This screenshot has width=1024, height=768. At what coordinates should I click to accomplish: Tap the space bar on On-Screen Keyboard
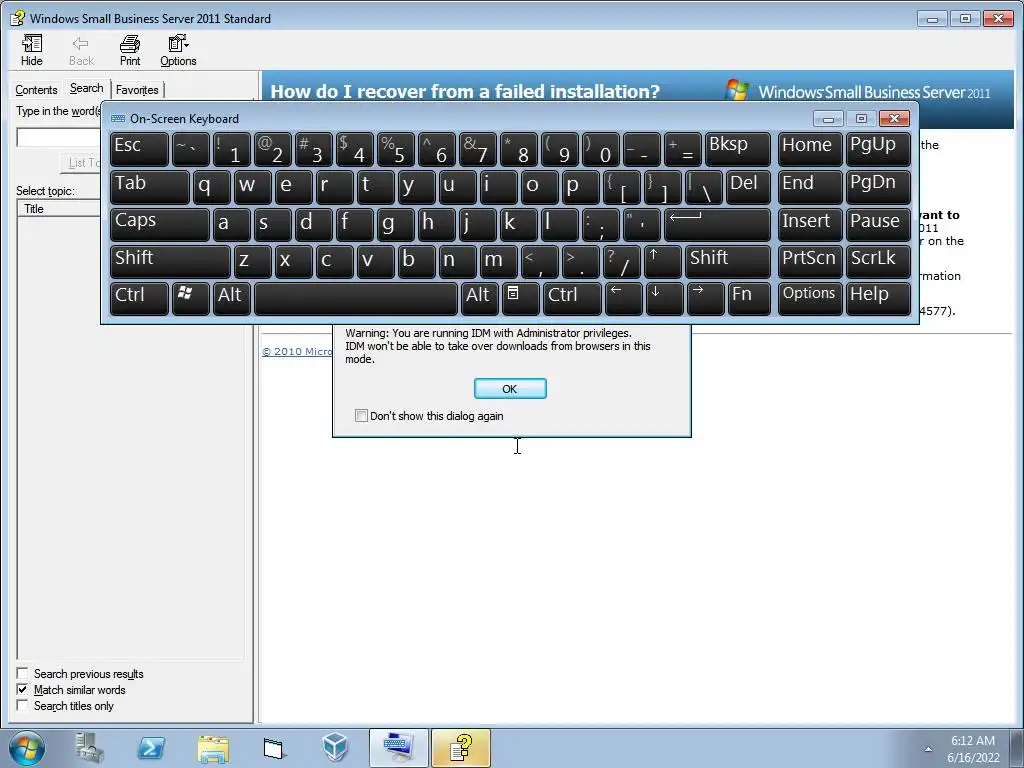(356, 298)
